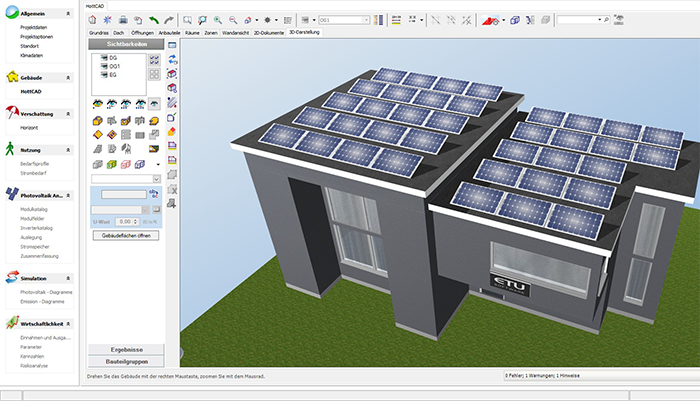Collapse the Allgemein section in the sidebar
700x401 pixels.
click(x=69, y=16)
